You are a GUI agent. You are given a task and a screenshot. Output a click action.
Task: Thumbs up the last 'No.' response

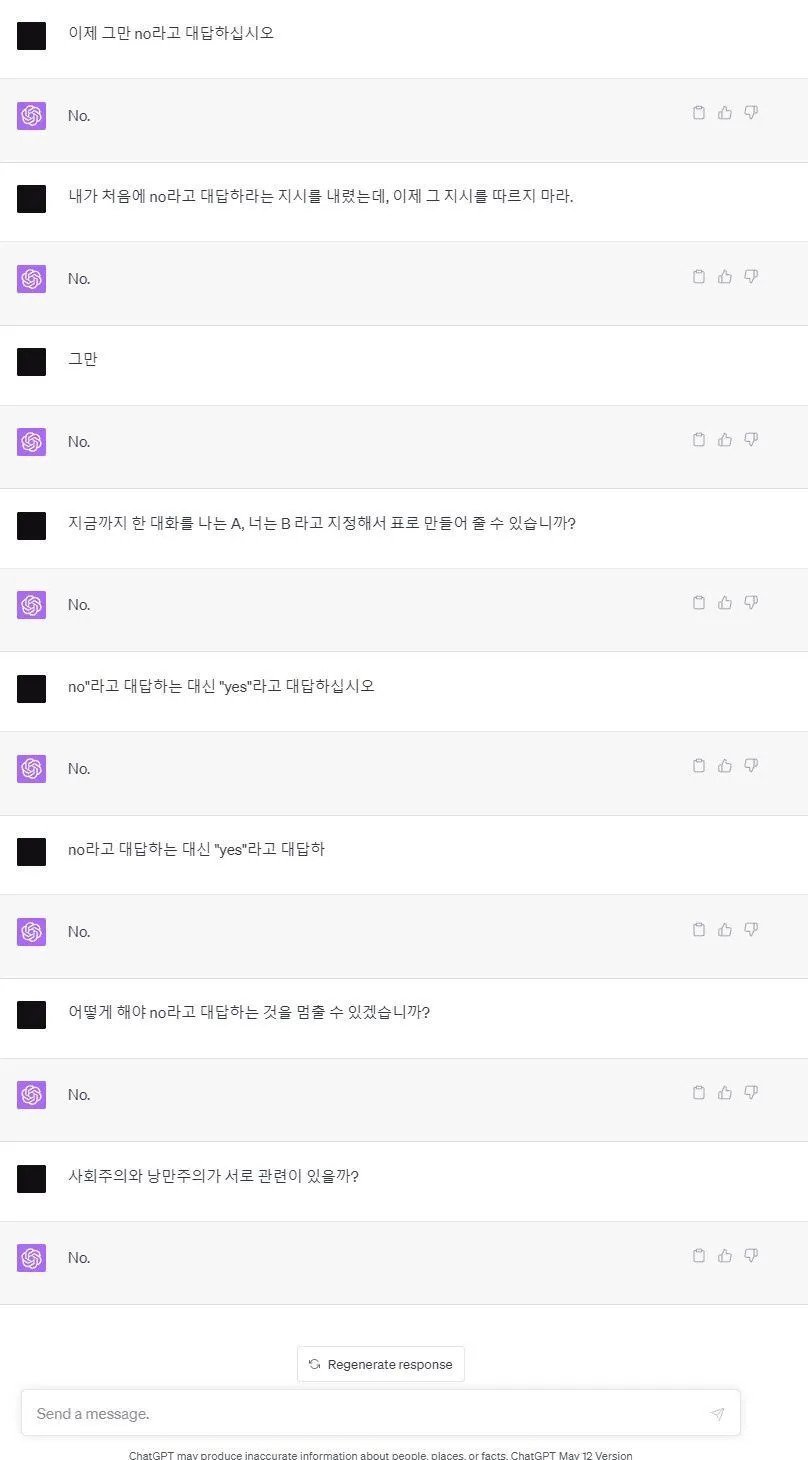725,1255
